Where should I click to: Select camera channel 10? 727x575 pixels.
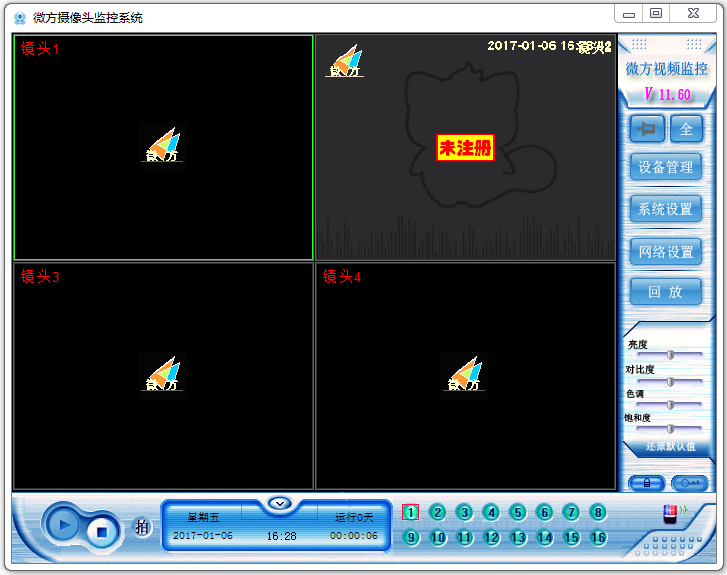coord(437,537)
